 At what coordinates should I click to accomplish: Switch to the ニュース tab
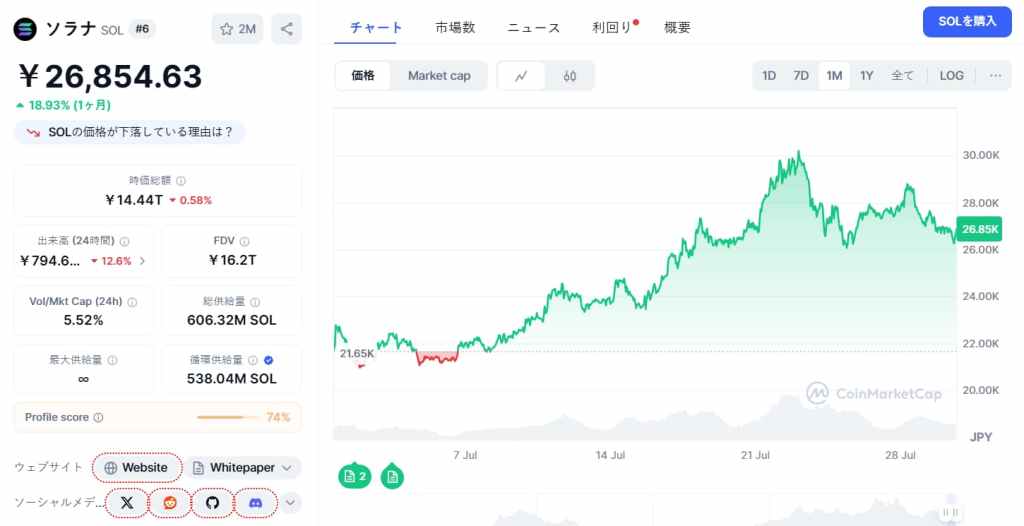pos(534,27)
